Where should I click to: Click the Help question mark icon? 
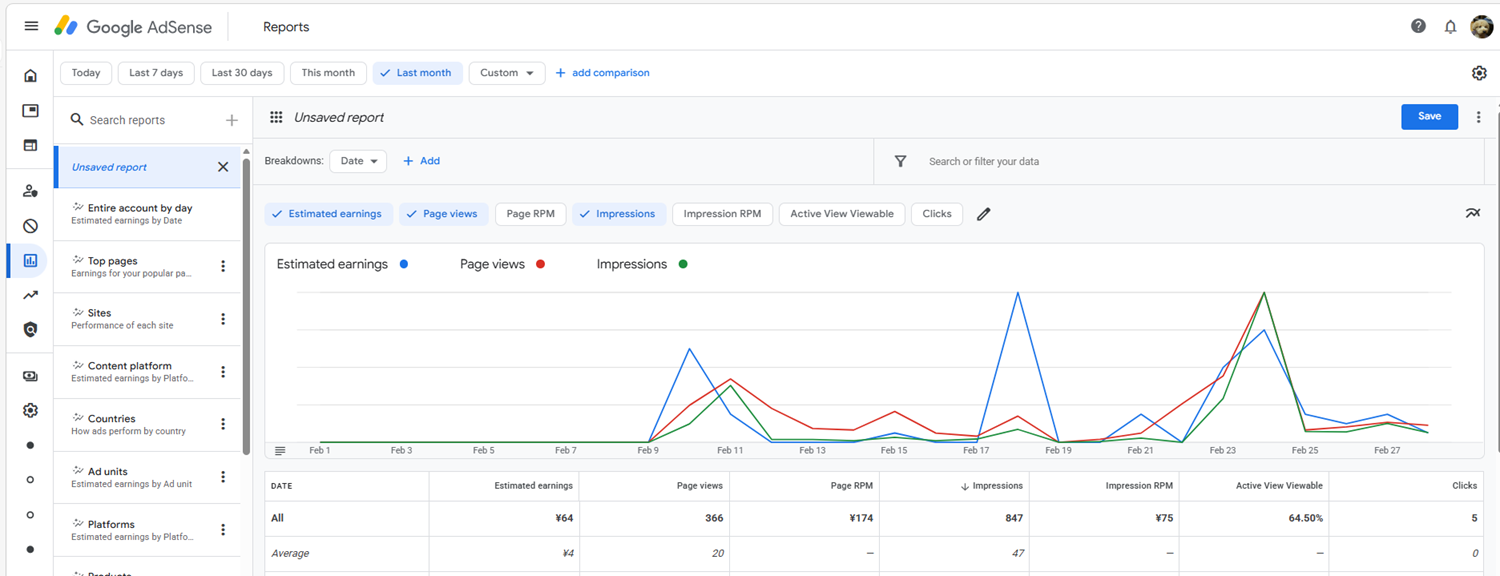pos(1418,26)
